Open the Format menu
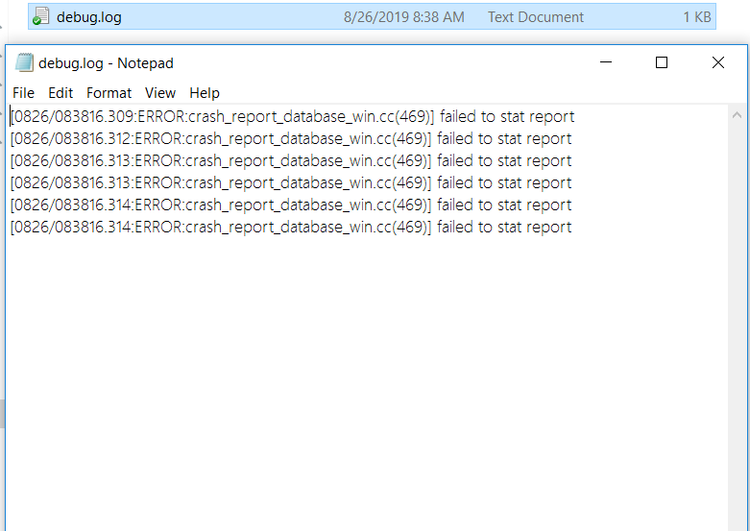 click(x=109, y=93)
